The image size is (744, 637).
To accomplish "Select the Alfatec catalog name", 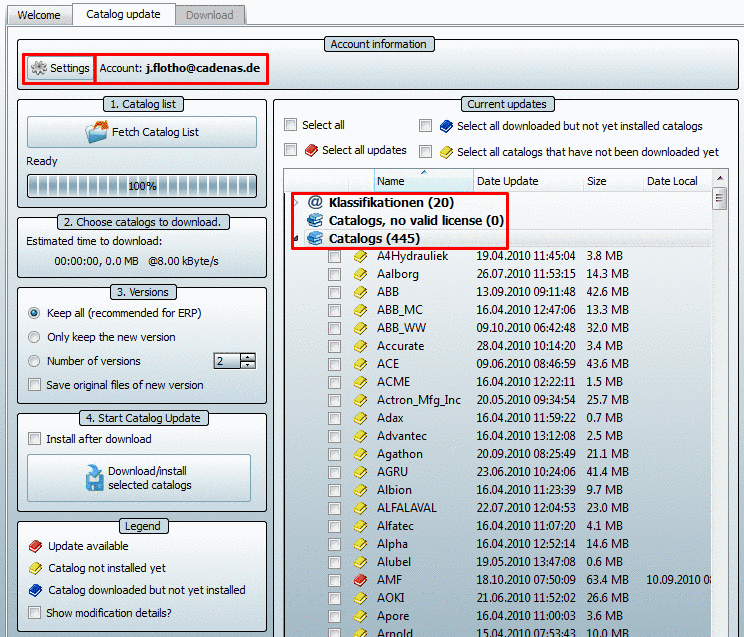I will [395, 526].
